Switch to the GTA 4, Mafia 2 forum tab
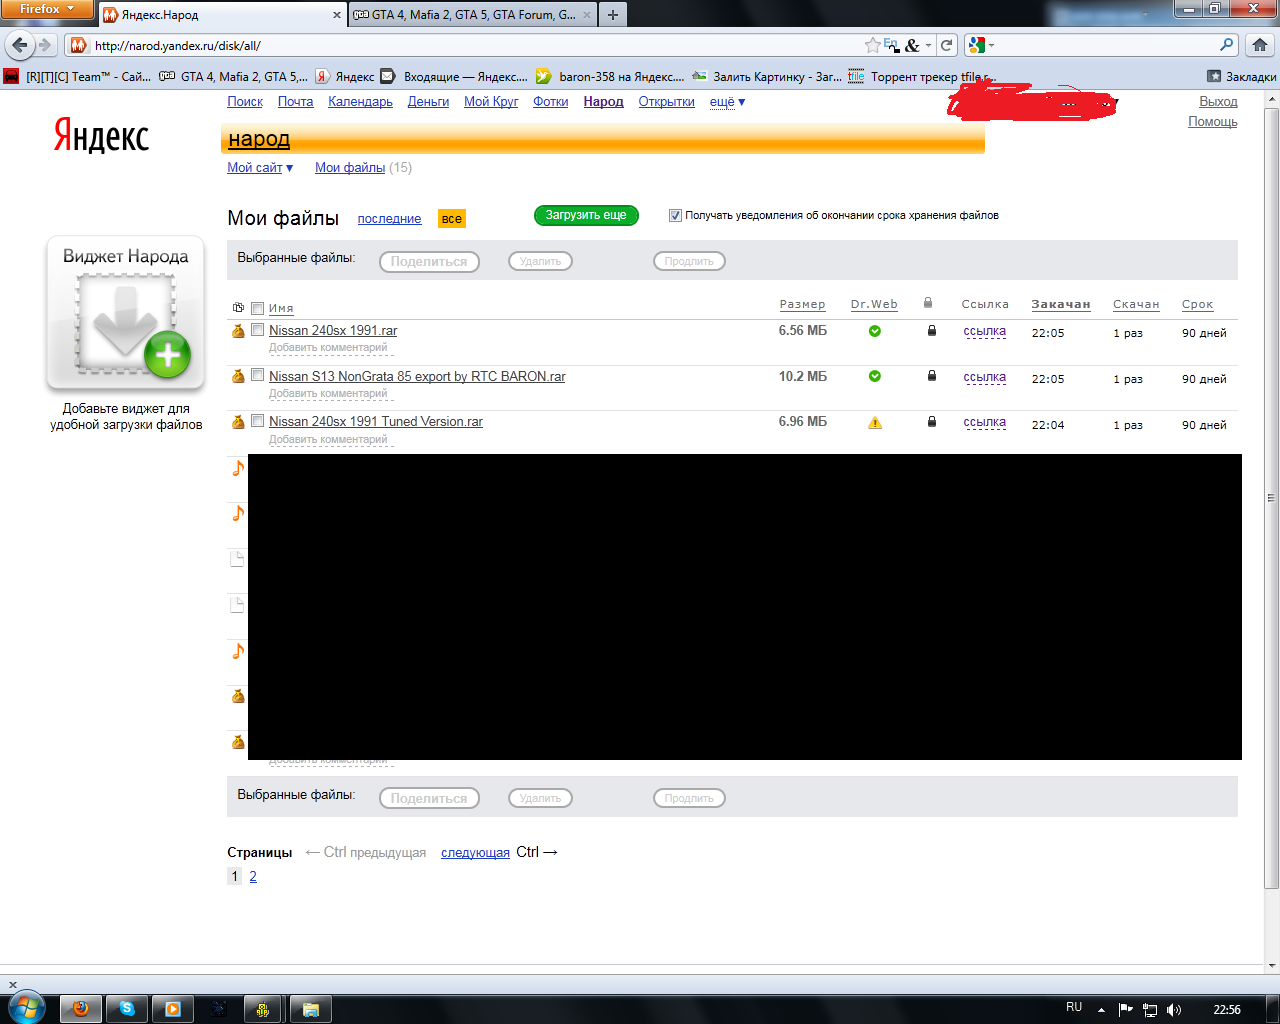1280x1024 pixels. 473,15
